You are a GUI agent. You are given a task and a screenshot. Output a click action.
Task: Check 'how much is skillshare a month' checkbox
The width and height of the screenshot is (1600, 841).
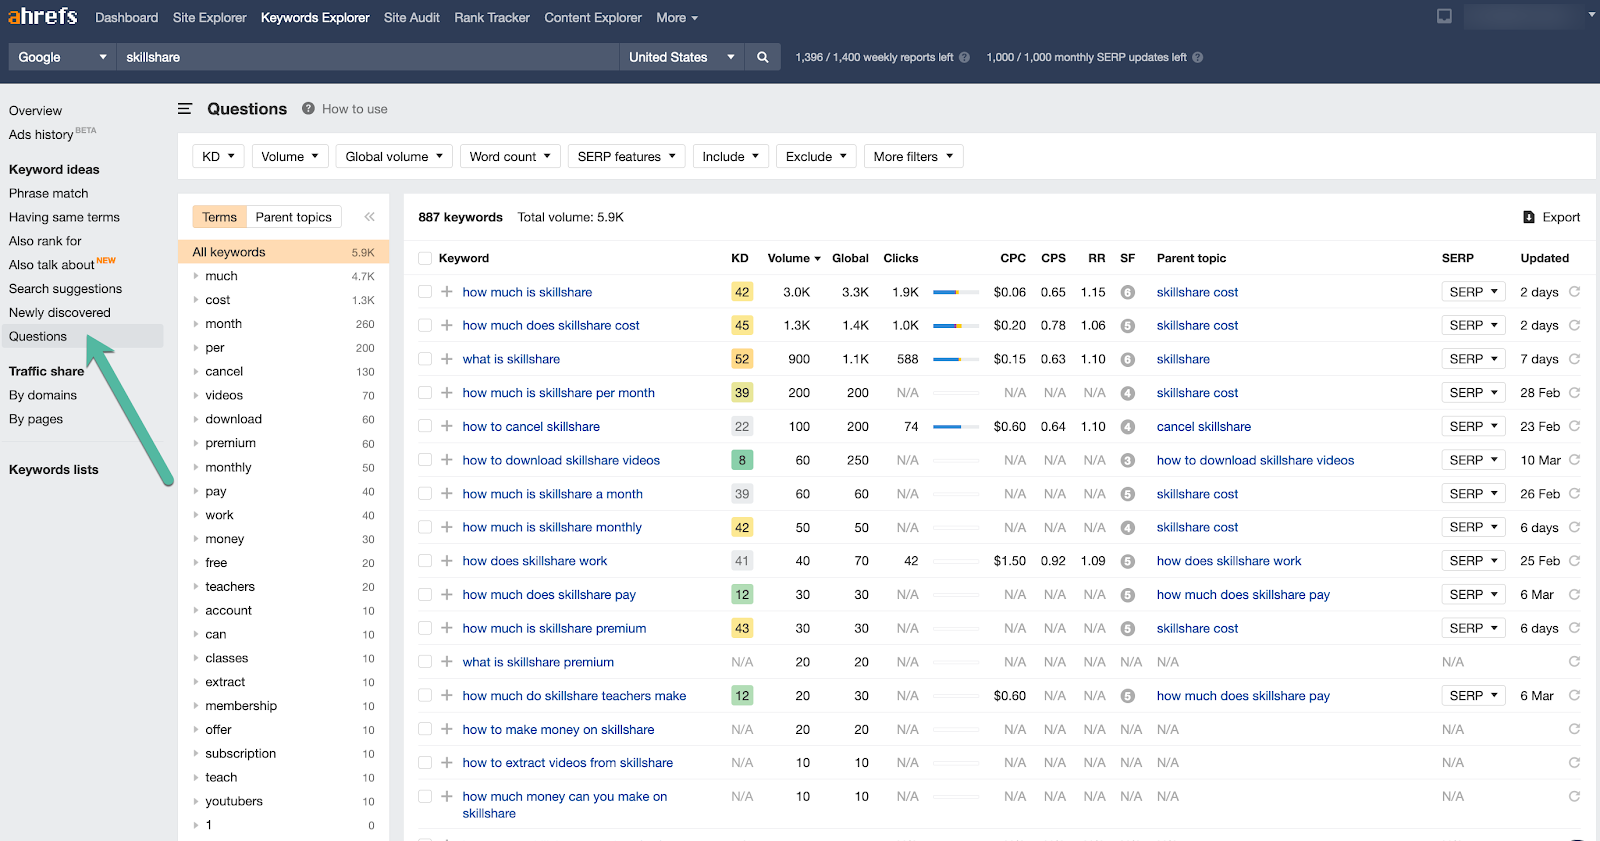point(425,494)
